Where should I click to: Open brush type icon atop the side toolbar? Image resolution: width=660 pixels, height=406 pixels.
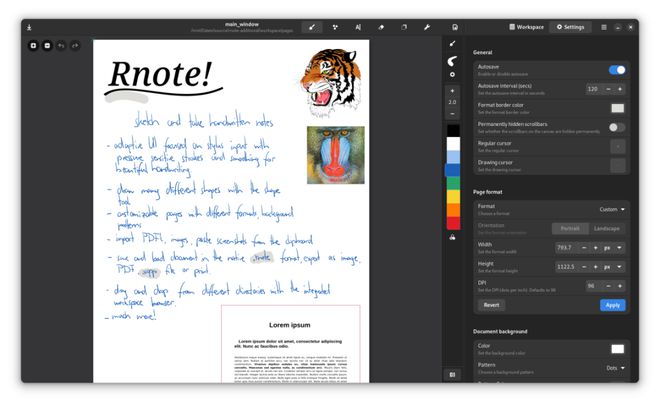[x=452, y=43]
